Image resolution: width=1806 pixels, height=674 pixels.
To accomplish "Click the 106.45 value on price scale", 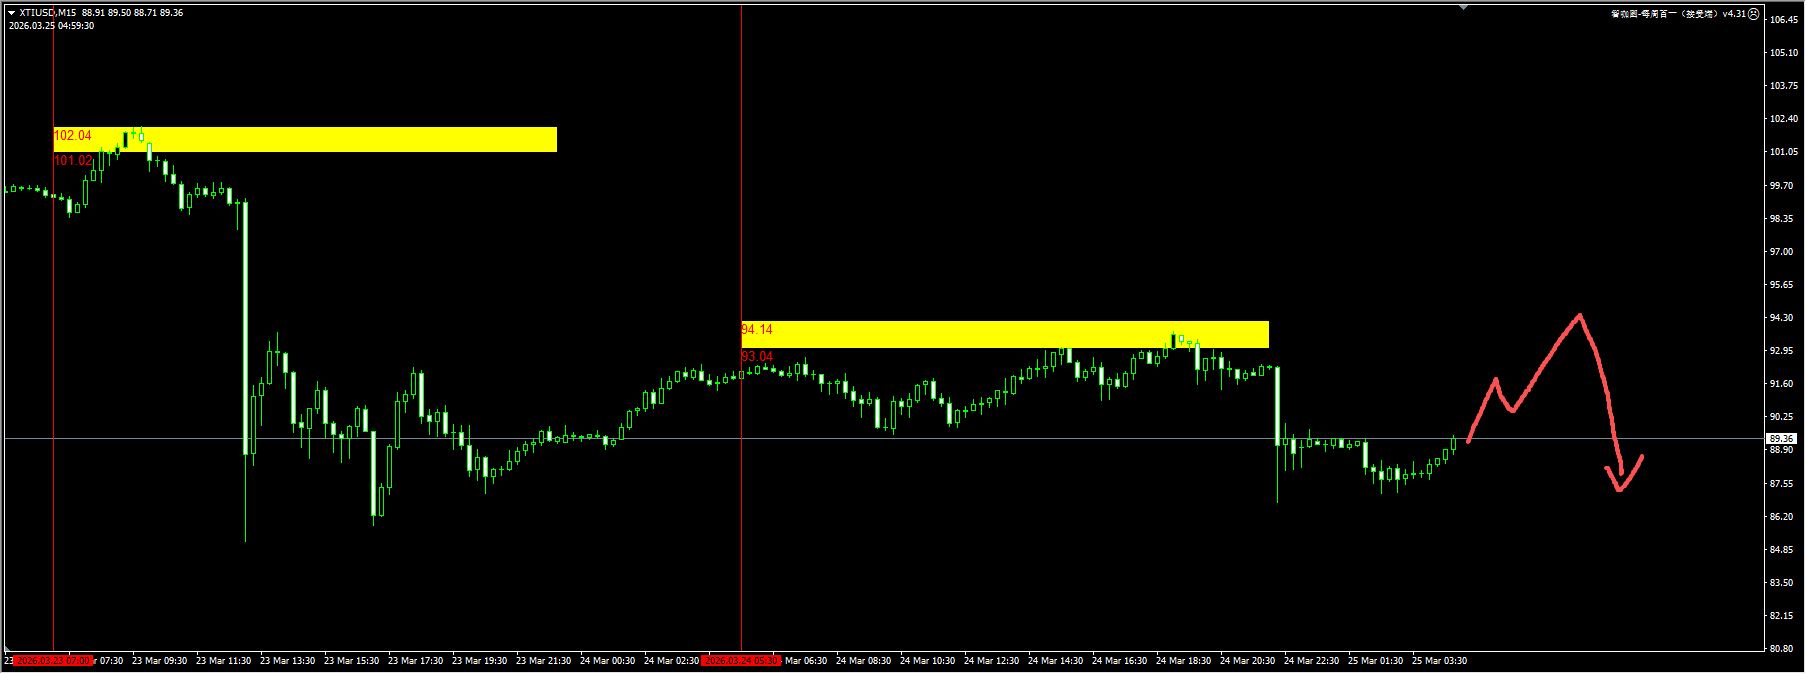I will coord(1784,20).
